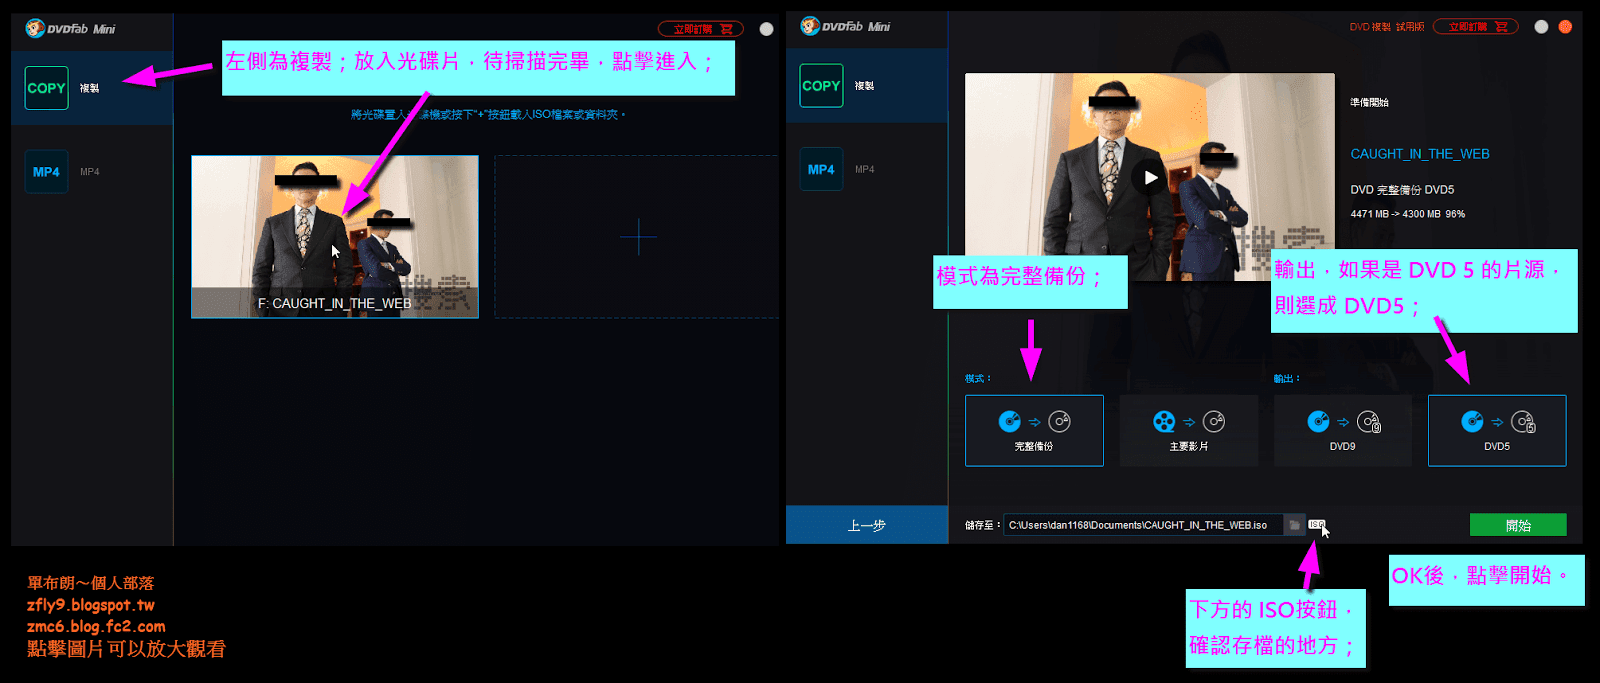Image resolution: width=1600 pixels, height=683 pixels.
Task: Click the save path input field
Action: [1143, 525]
